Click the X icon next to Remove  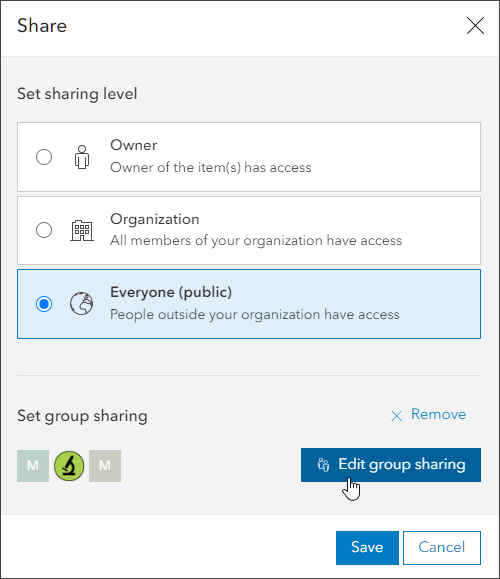tap(397, 416)
